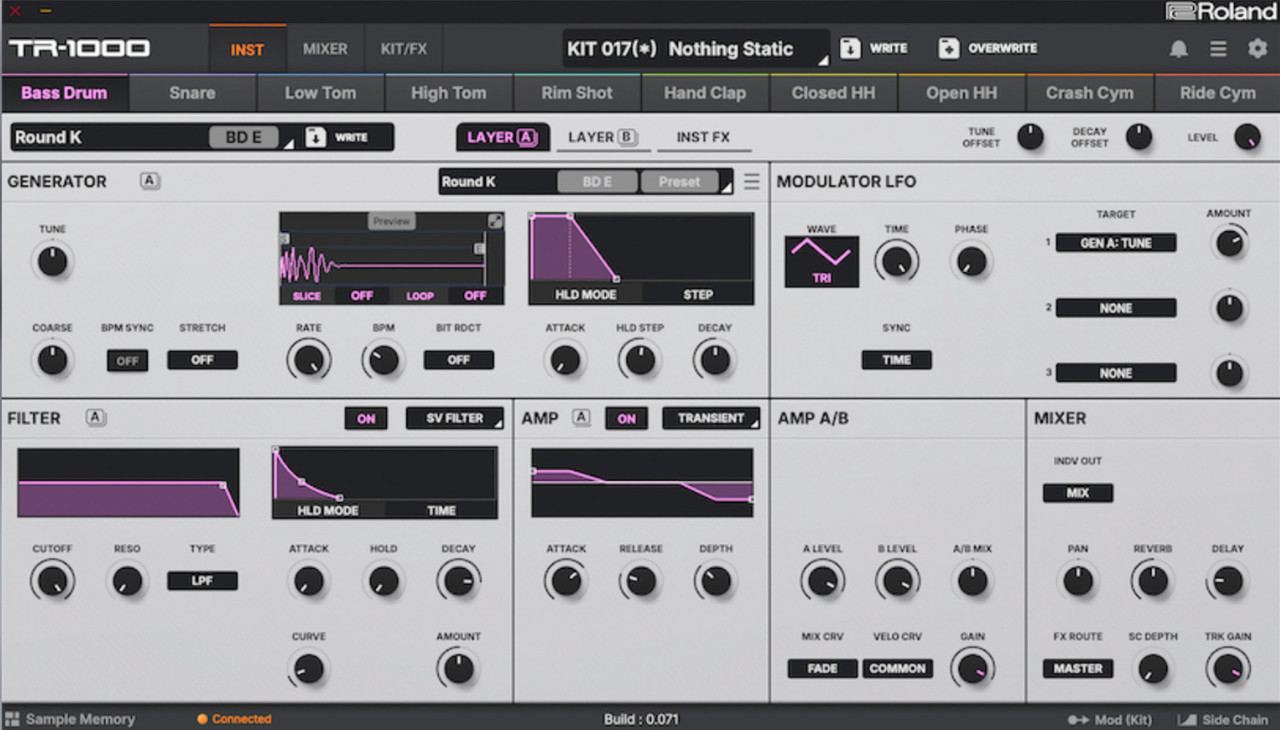Toggle filter HLD MODE time setting
The height and width of the screenshot is (730, 1280).
click(441, 510)
